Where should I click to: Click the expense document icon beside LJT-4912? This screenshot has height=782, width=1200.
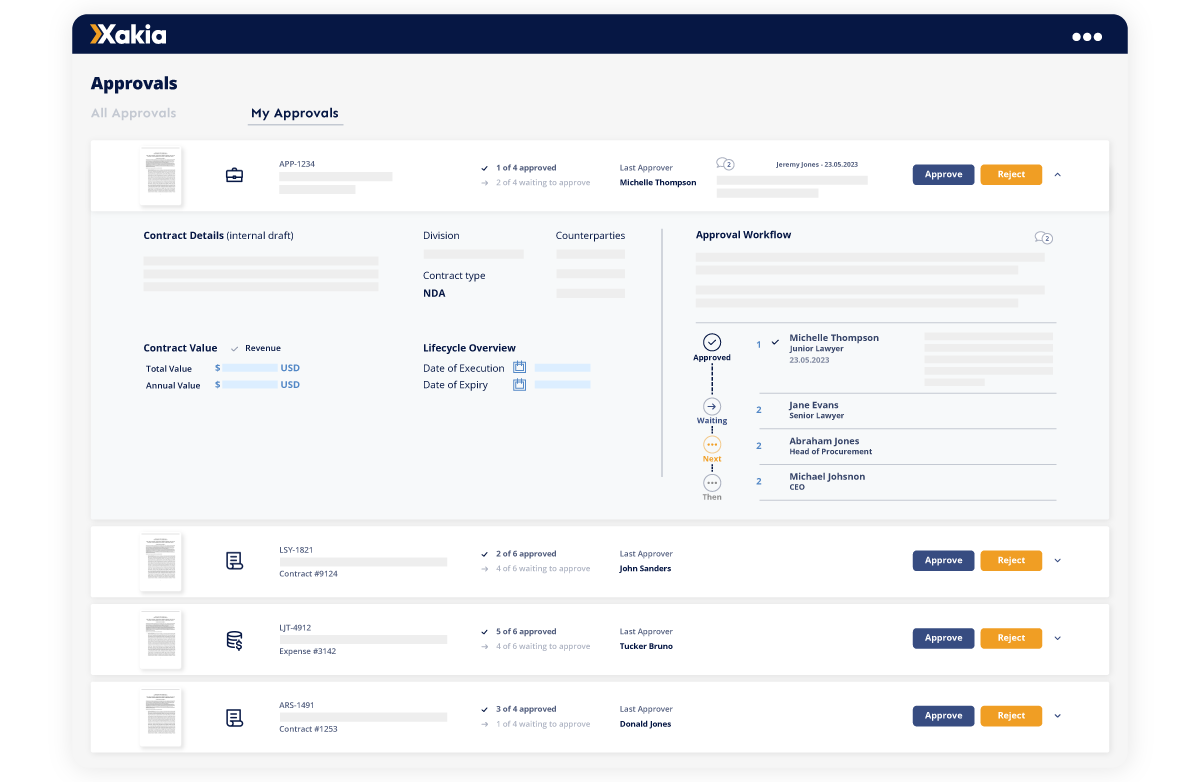(234, 638)
